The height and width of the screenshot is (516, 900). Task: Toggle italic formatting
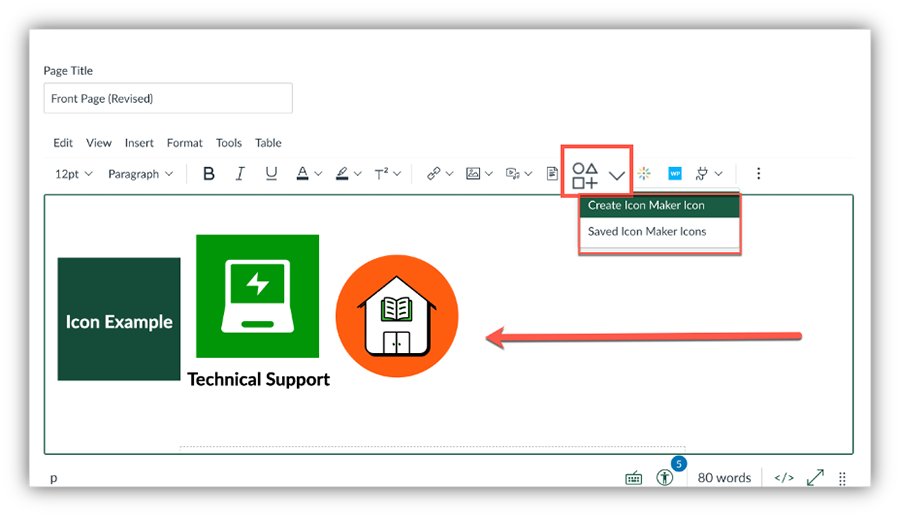click(x=240, y=174)
